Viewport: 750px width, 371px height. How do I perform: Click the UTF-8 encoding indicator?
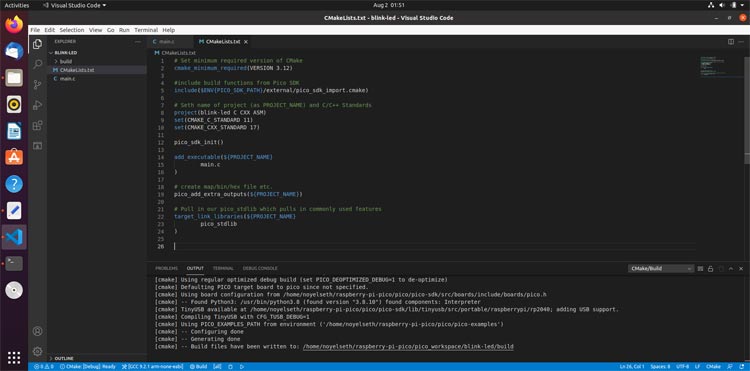click(x=683, y=367)
